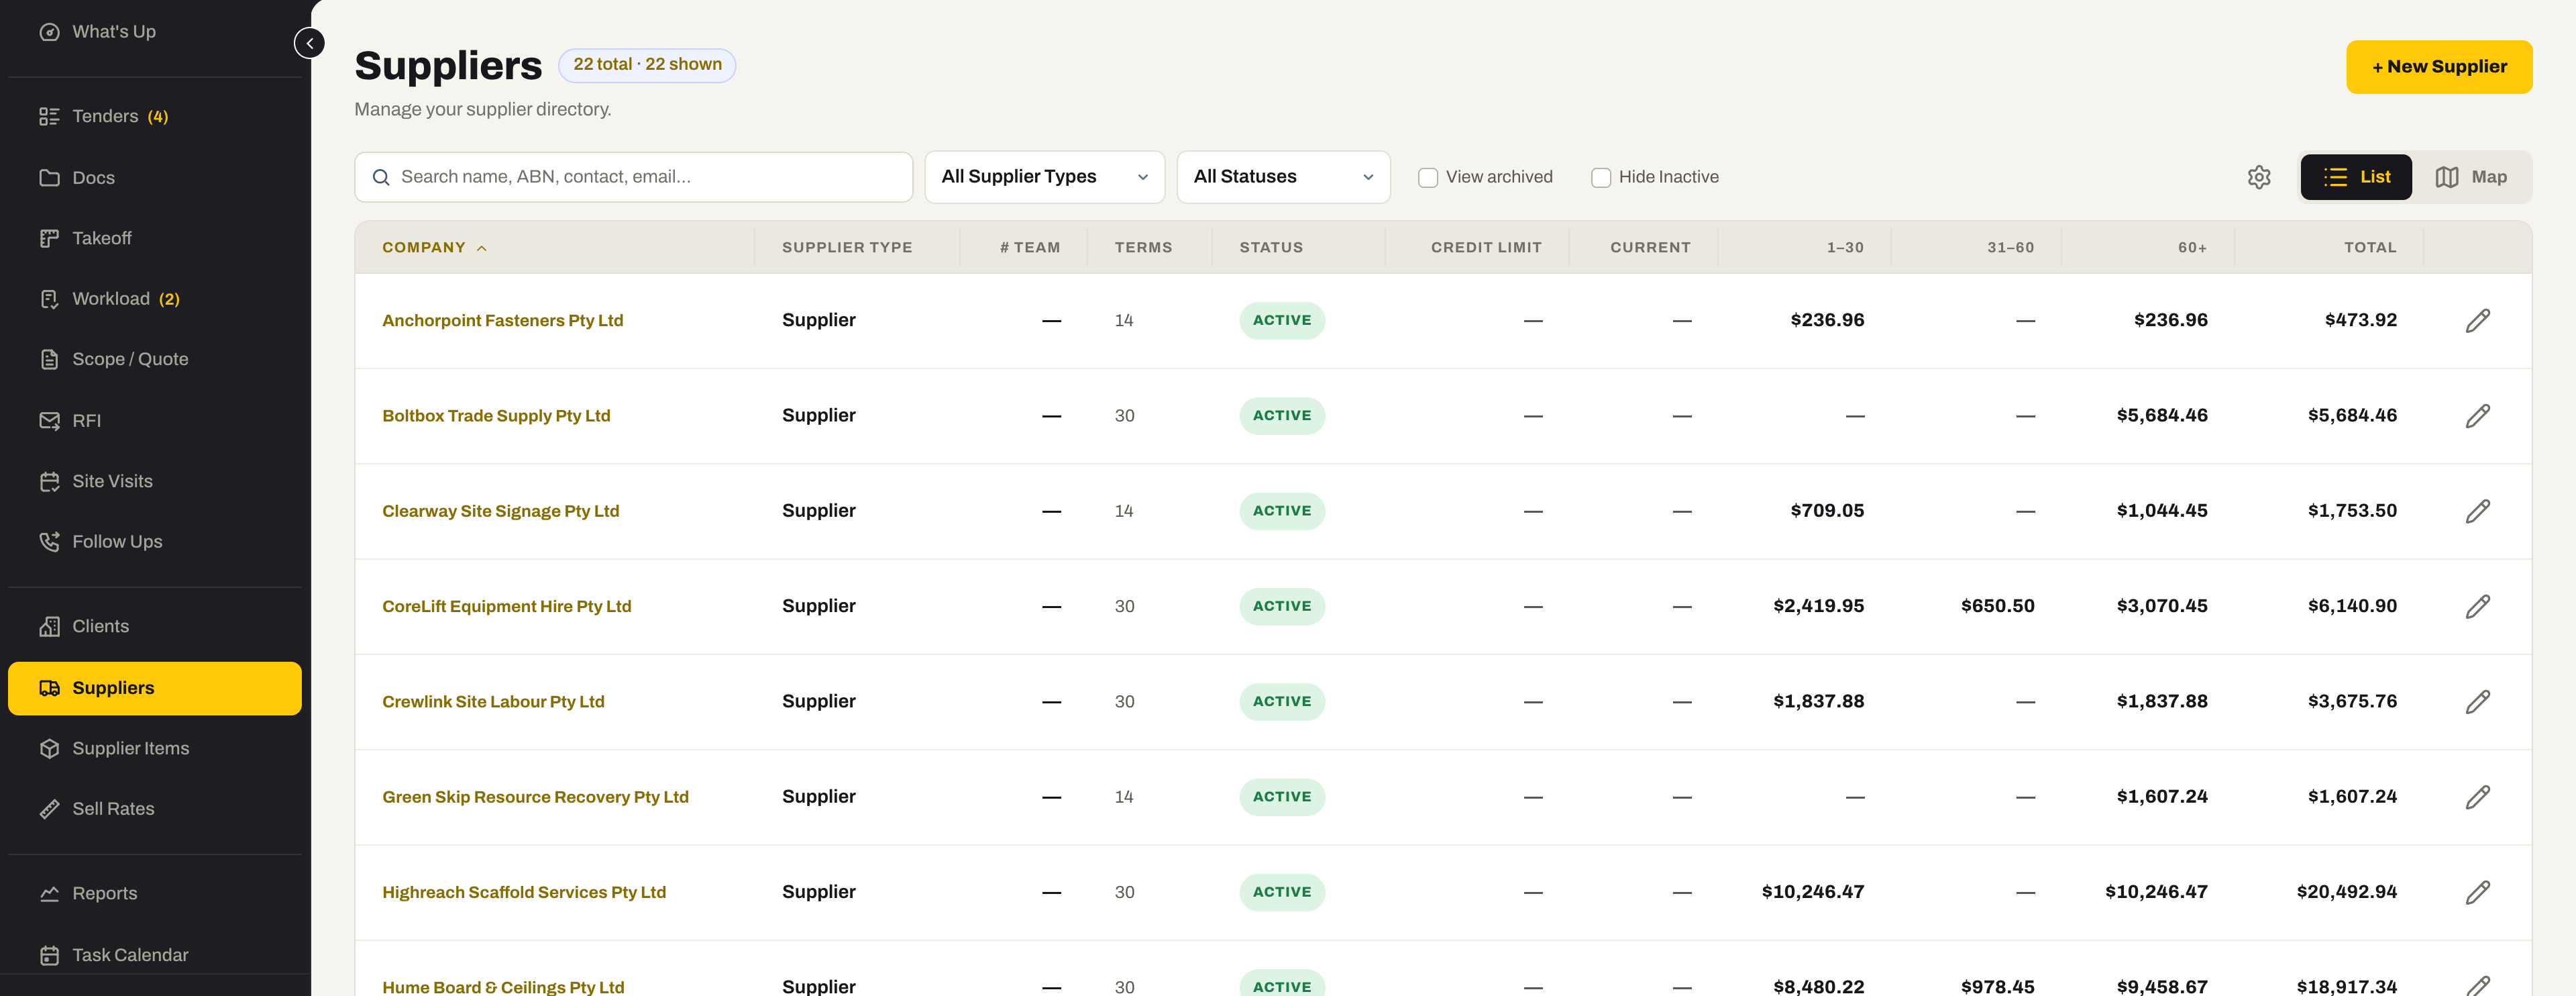Sort by 60+ column header

coord(2192,247)
